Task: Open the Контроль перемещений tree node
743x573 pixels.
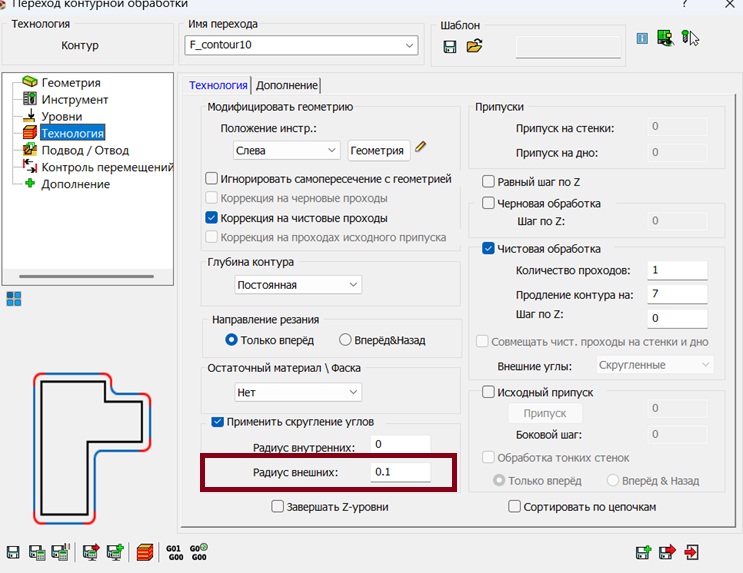Action: [107, 167]
